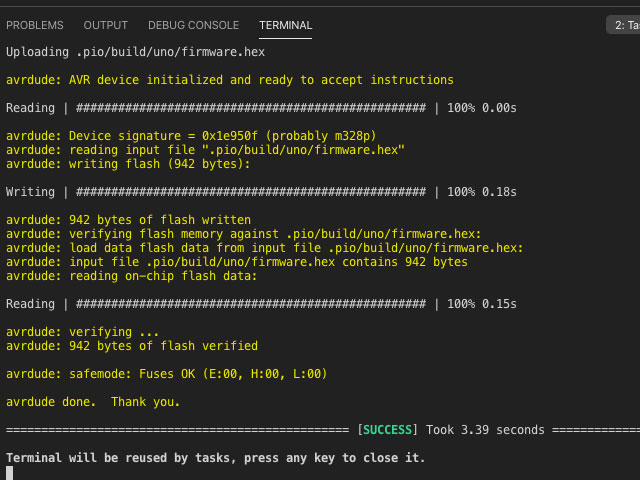Open the terminal selector dropdown
640x480 pixels.
[623, 25]
